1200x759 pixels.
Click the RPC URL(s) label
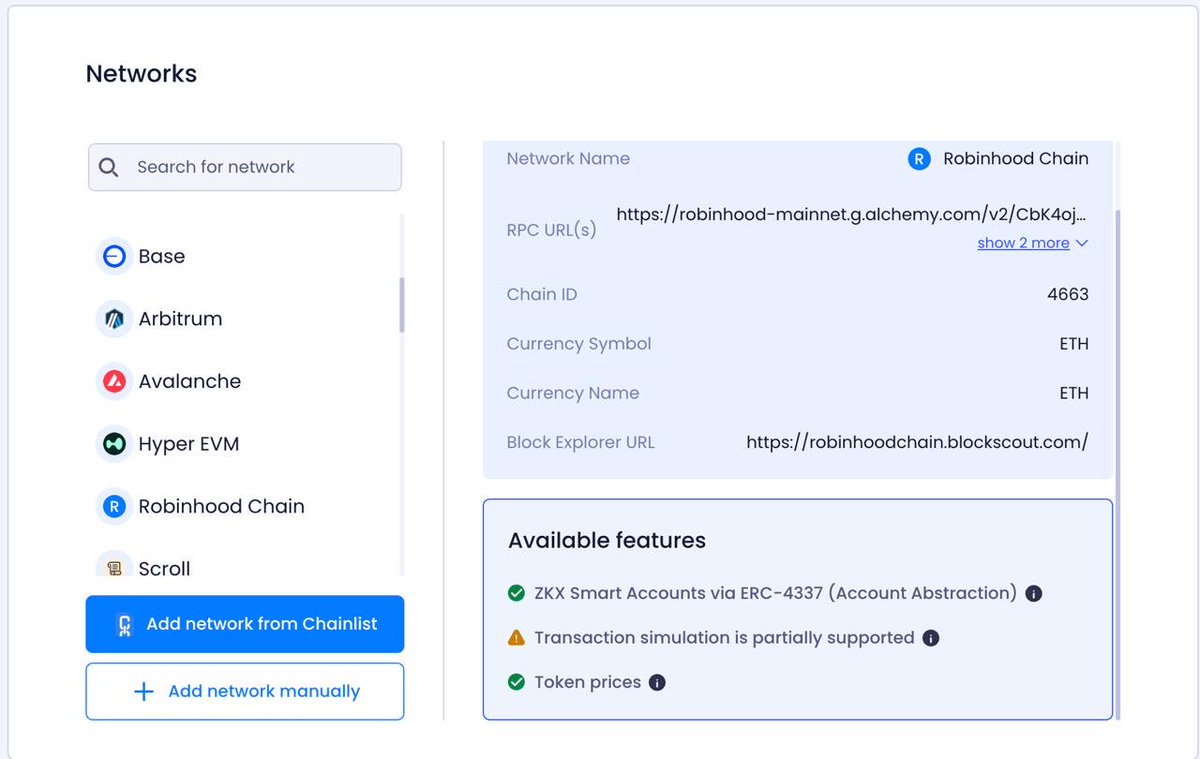pos(552,229)
